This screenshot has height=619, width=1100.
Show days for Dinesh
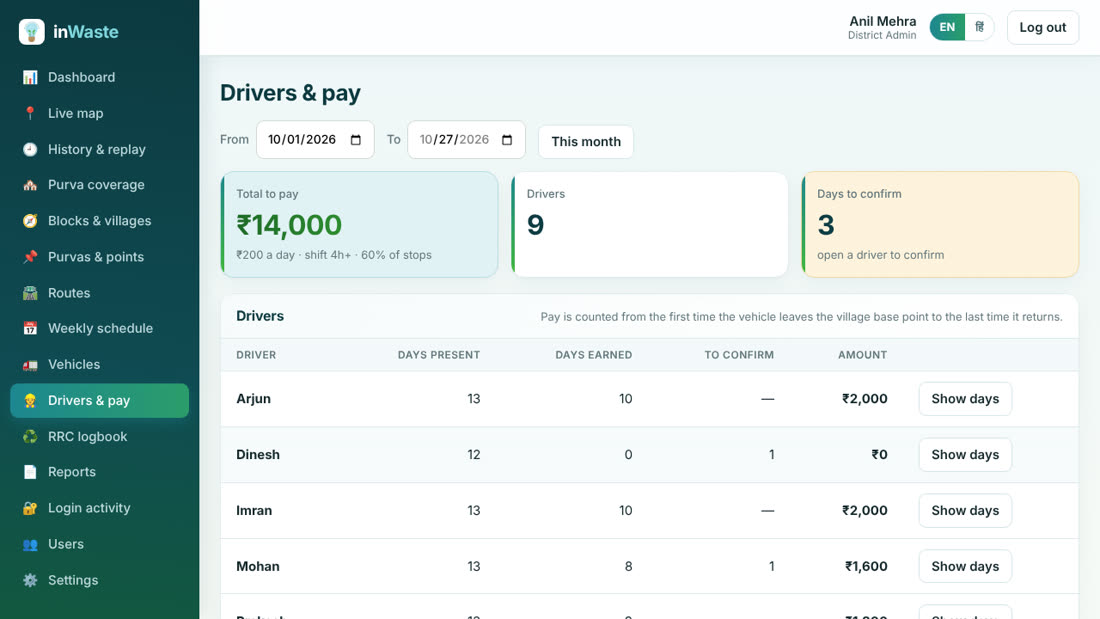(x=965, y=455)
